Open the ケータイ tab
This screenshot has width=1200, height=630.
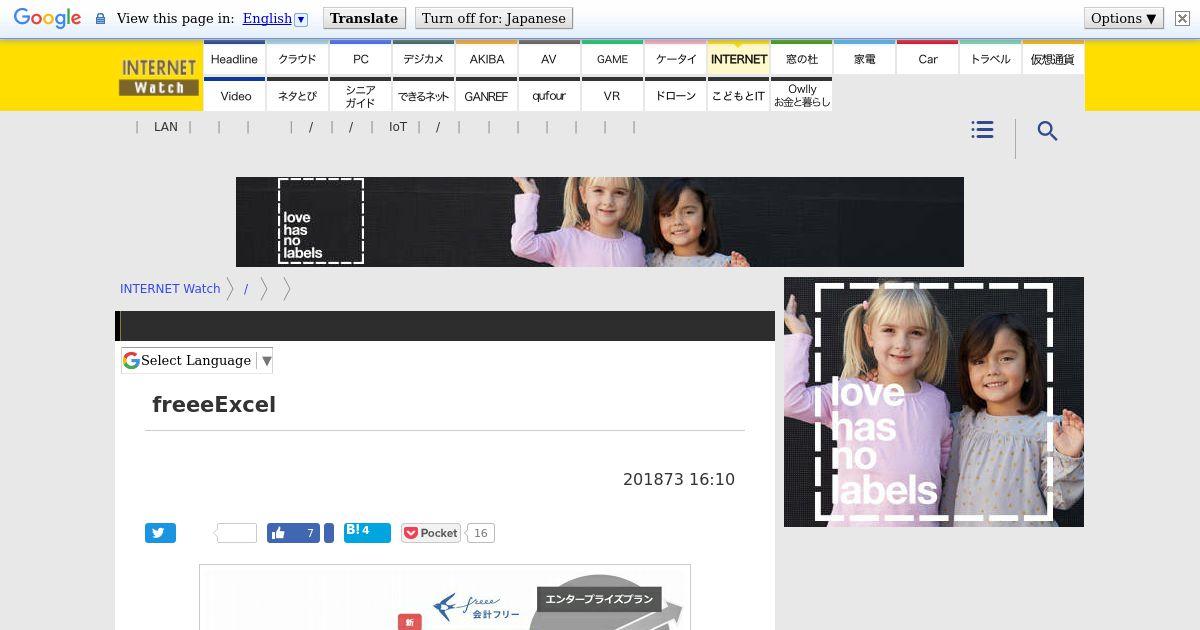pyautogui.click(x=675, y=58)
